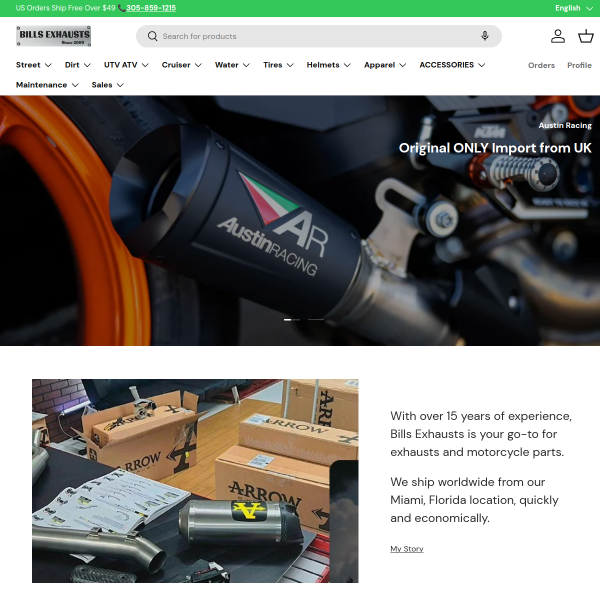Open the shopping cart basket icon

click(x=585, y=36)
